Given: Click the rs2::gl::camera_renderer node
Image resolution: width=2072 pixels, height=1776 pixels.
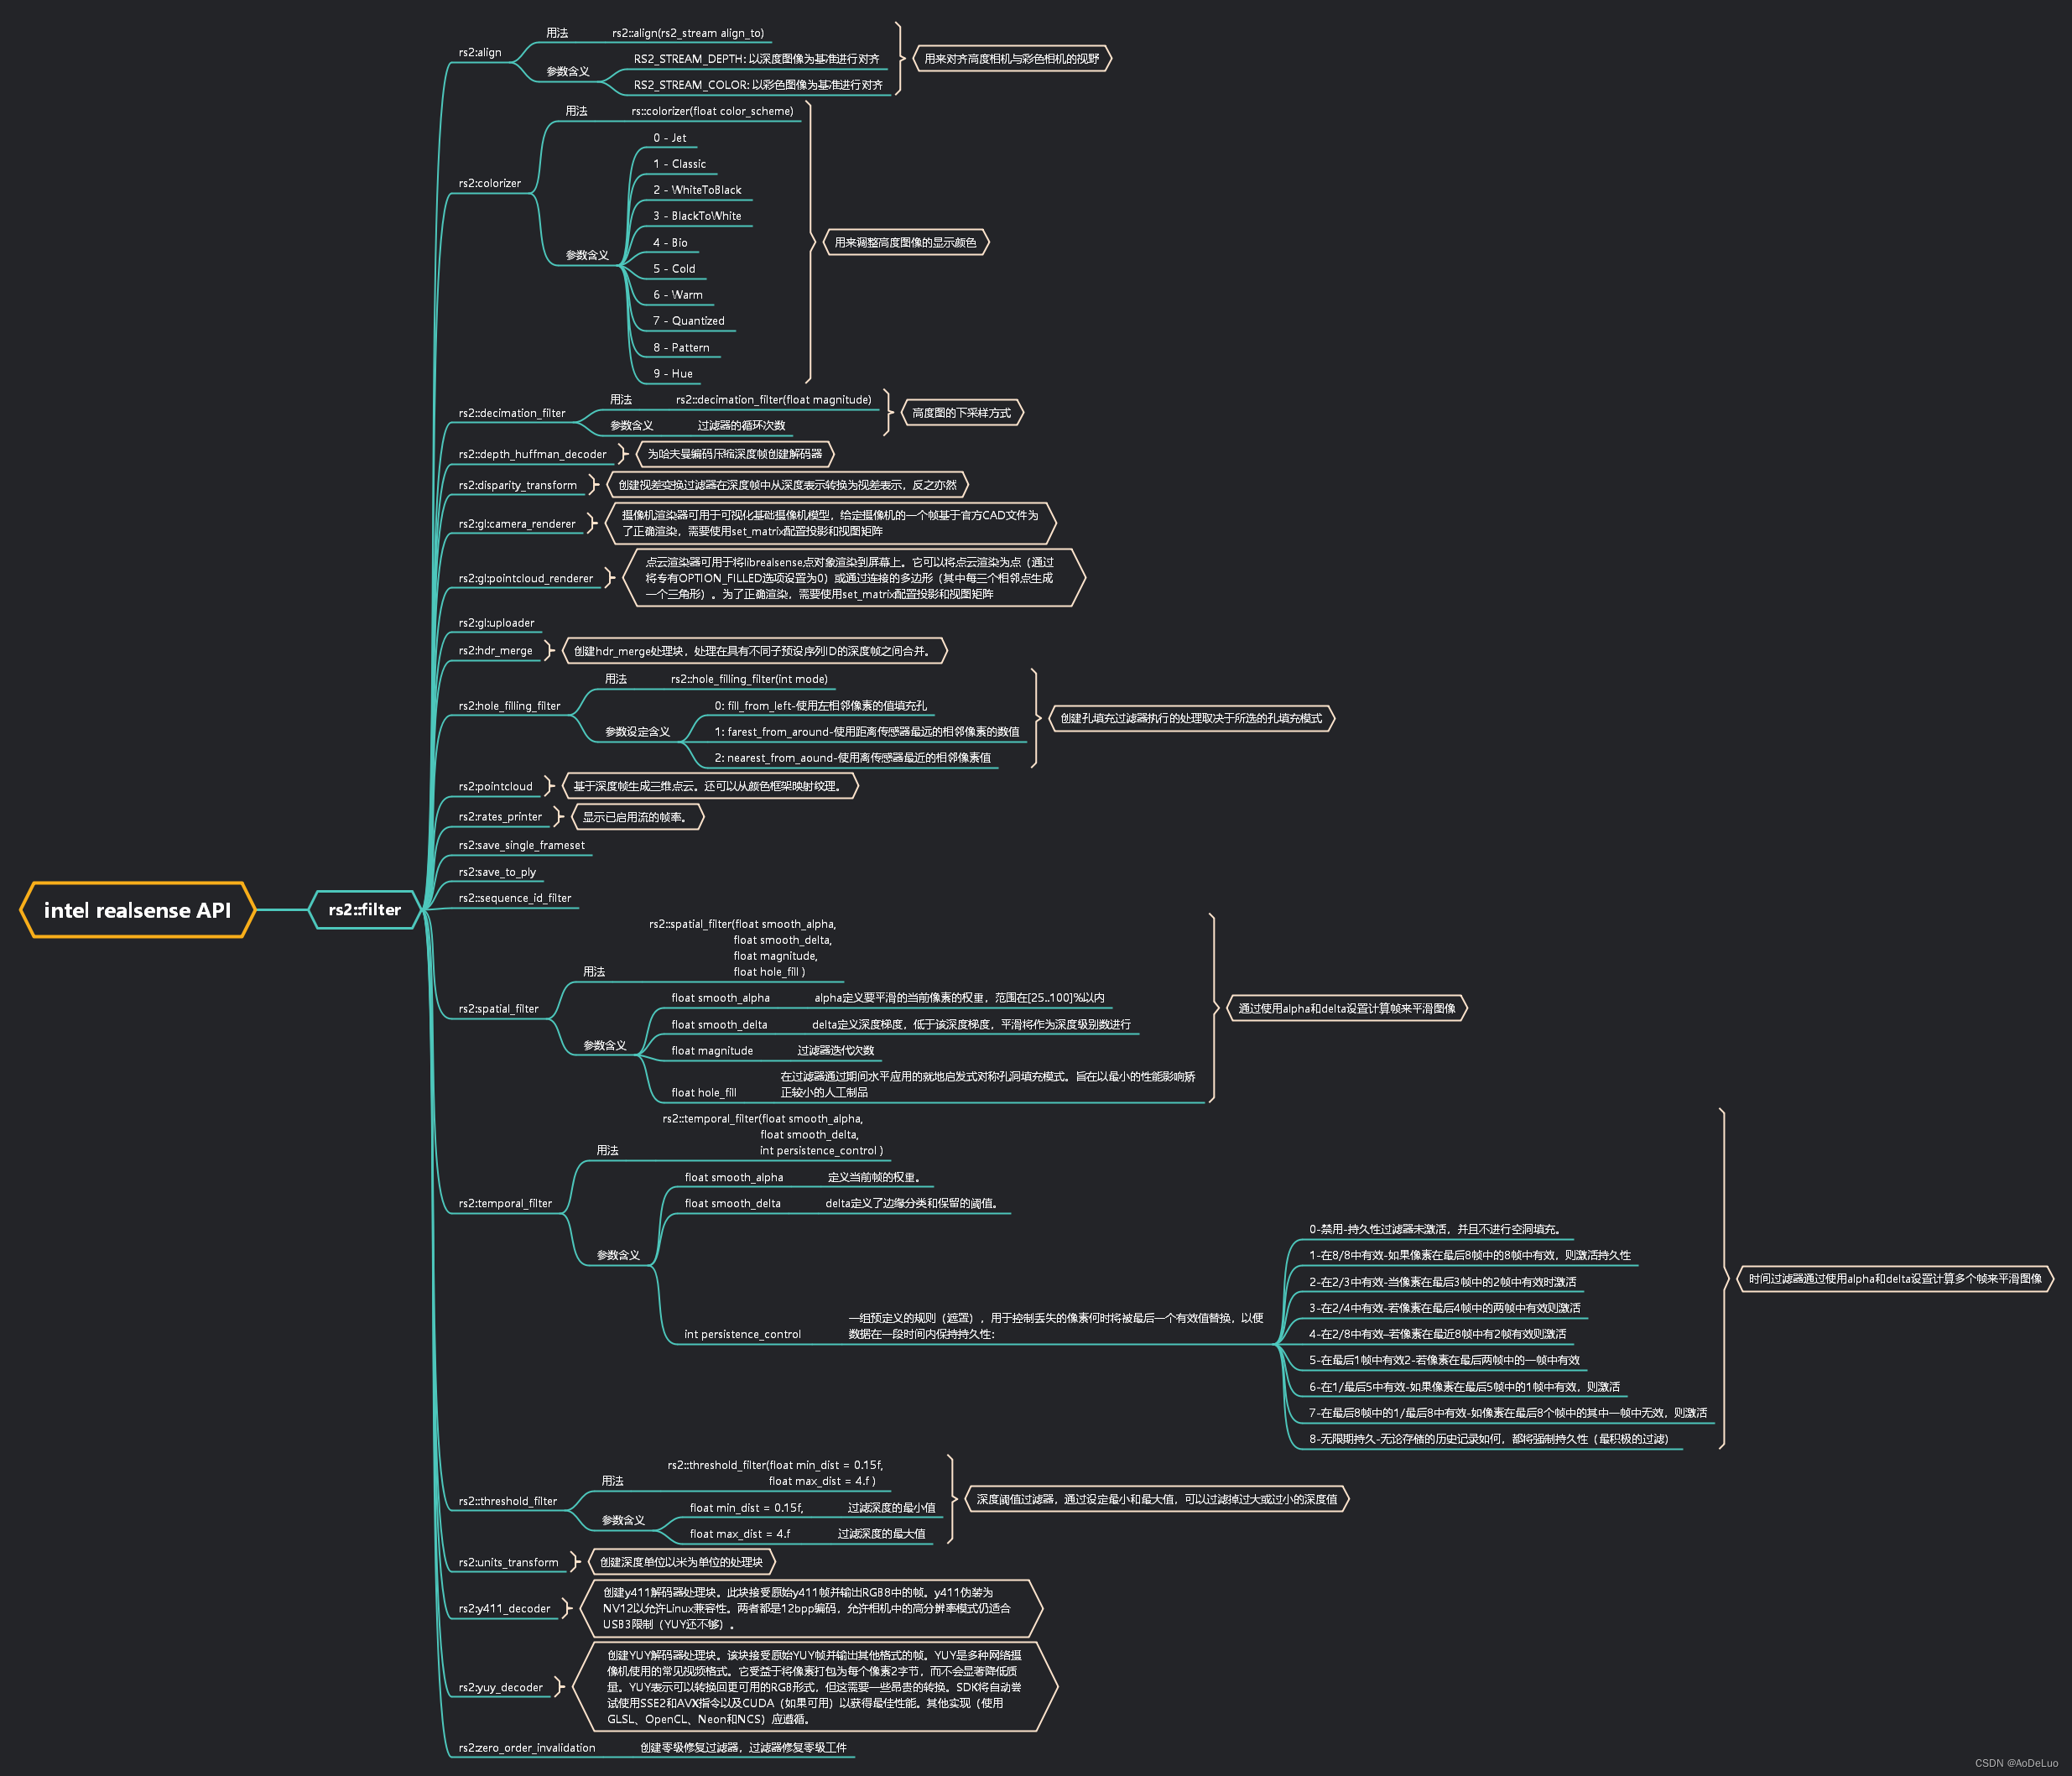Looking at the screenshot, I should [517, 524].
